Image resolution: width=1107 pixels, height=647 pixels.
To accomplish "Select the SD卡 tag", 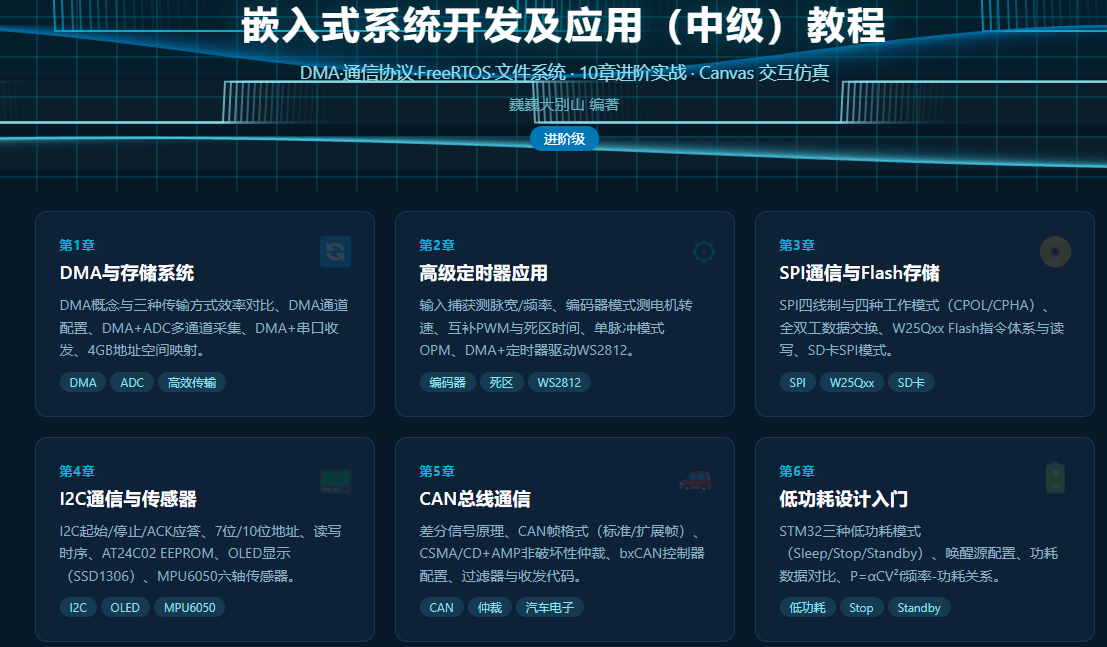I will tap(911, 382).
